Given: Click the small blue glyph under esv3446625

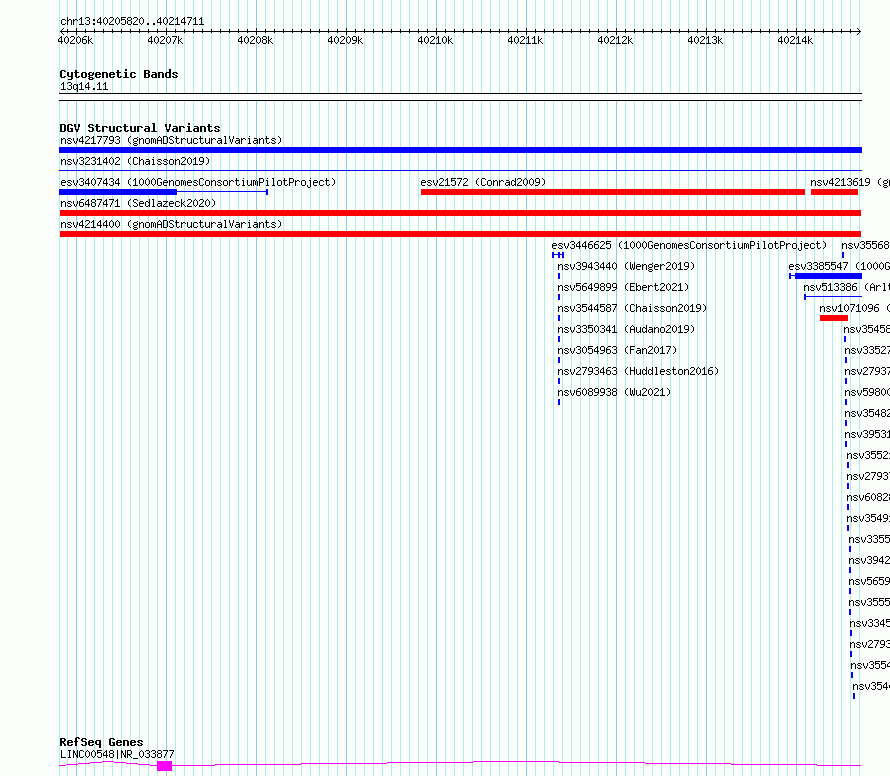Looking at the screenshot, I should (x=558, y=255).
